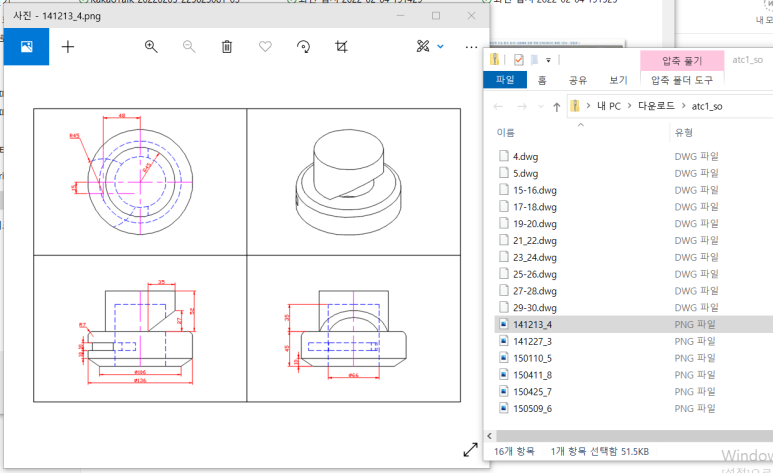Click the plus Add to icon in Photos
The image size is (773, 473).
pyautogui.click(x=68, y=46)
